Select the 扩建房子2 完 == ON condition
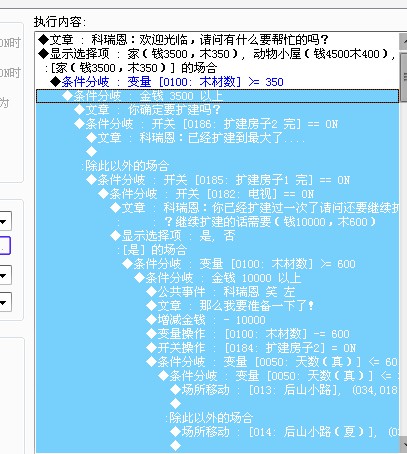Screen dimensions: 407x454 217,124
